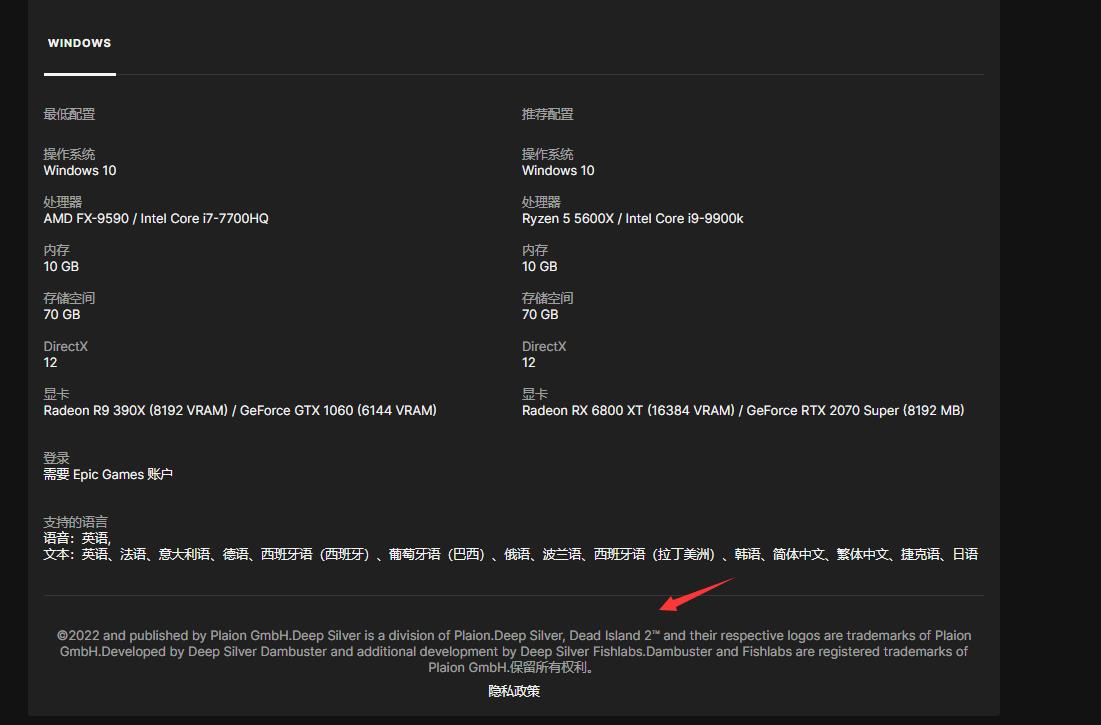Click the minimum DirectX 12 value
This screenshot has height=725, width=1101.
tap(50, 362)
